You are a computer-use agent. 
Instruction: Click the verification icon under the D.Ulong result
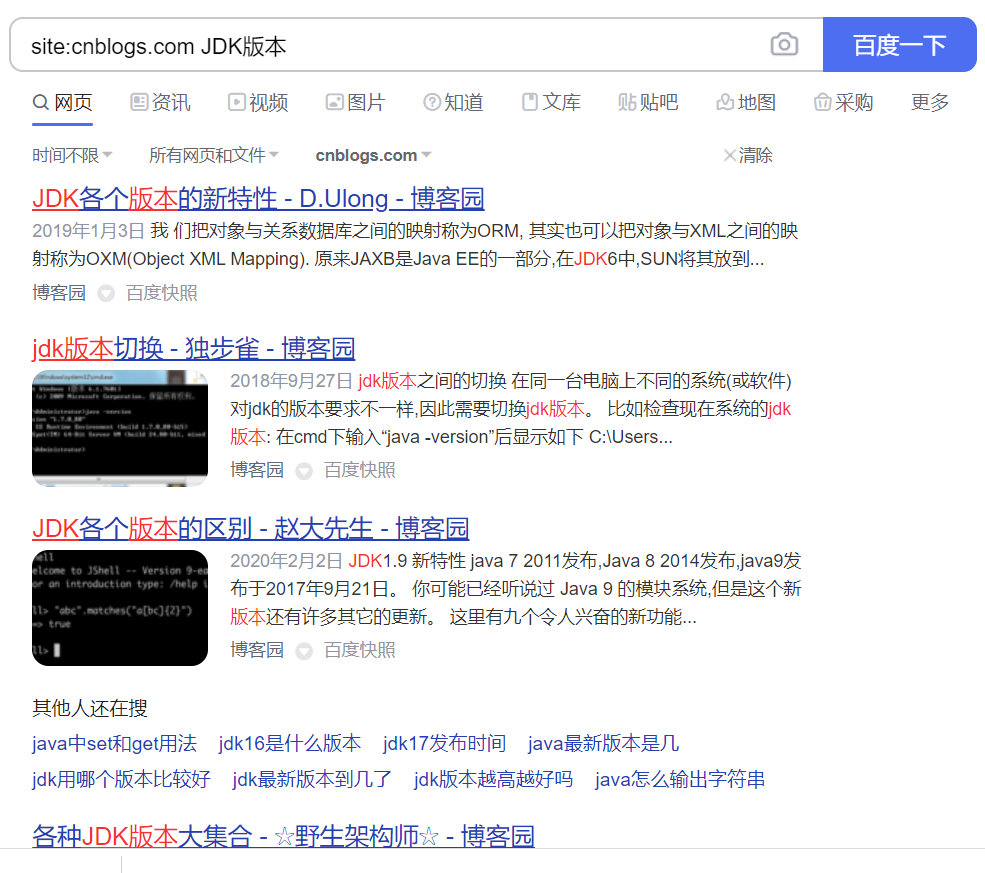106,293
